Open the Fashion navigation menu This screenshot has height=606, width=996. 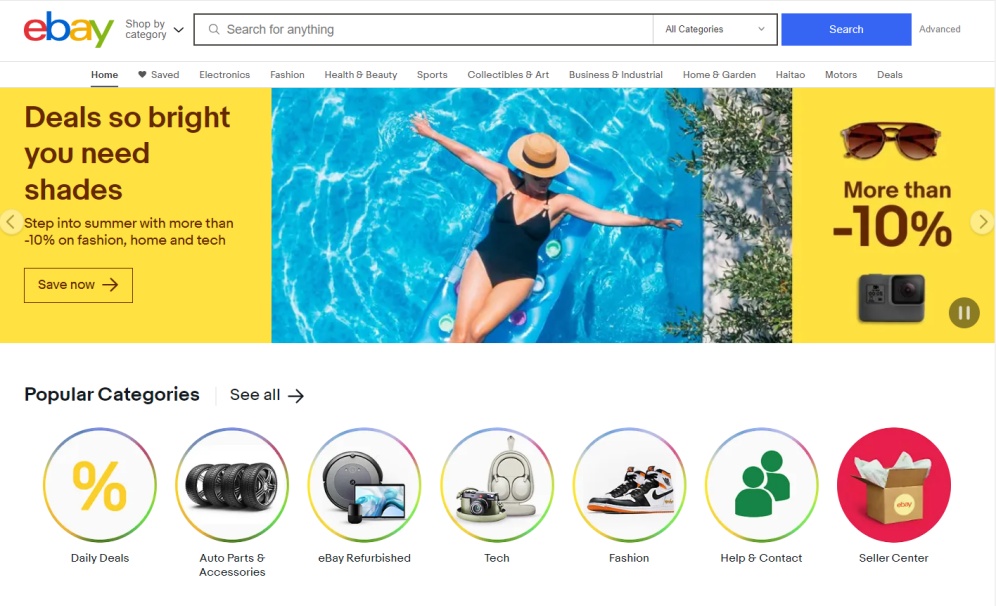(x=287, y=75)
